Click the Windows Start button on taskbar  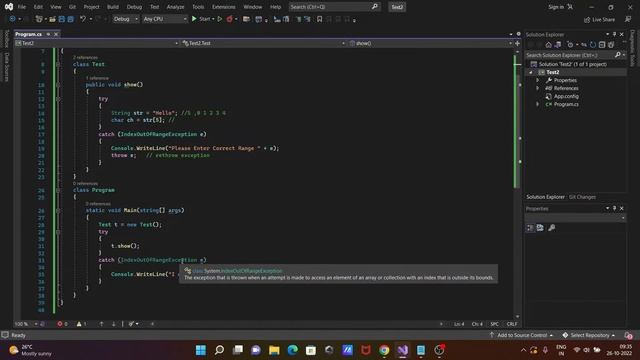point(201,350)
